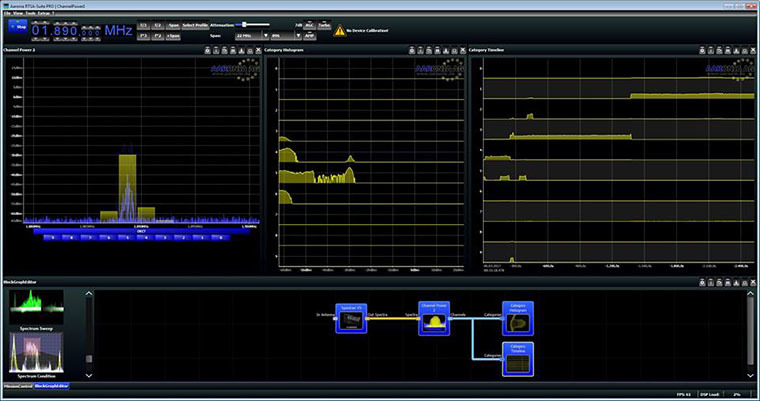Viewport: 760px width, 401px height.
Task: Click the floppy-disk save icon in Channel Power 2 header
Action: click(x=233, y=50)
